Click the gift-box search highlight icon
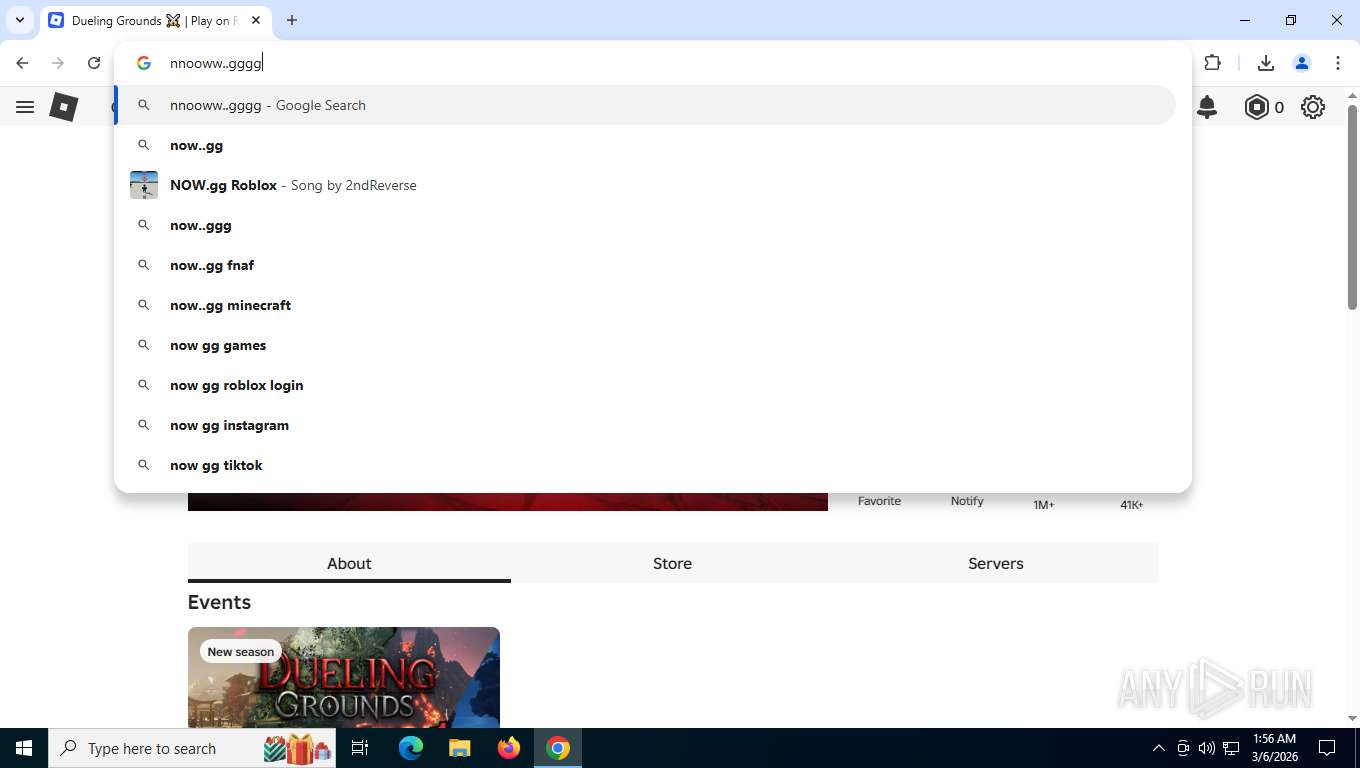The image size is (1360, 768). 298,748
